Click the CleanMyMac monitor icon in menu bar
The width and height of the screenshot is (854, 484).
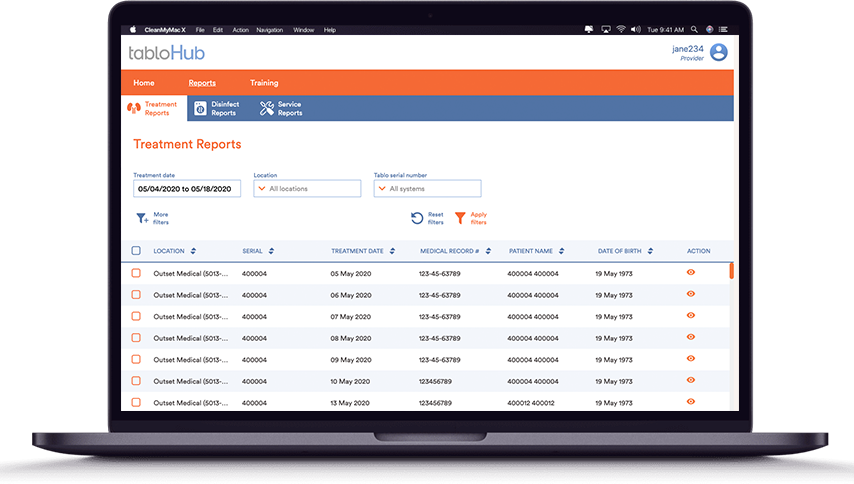(x=589, y=29)
